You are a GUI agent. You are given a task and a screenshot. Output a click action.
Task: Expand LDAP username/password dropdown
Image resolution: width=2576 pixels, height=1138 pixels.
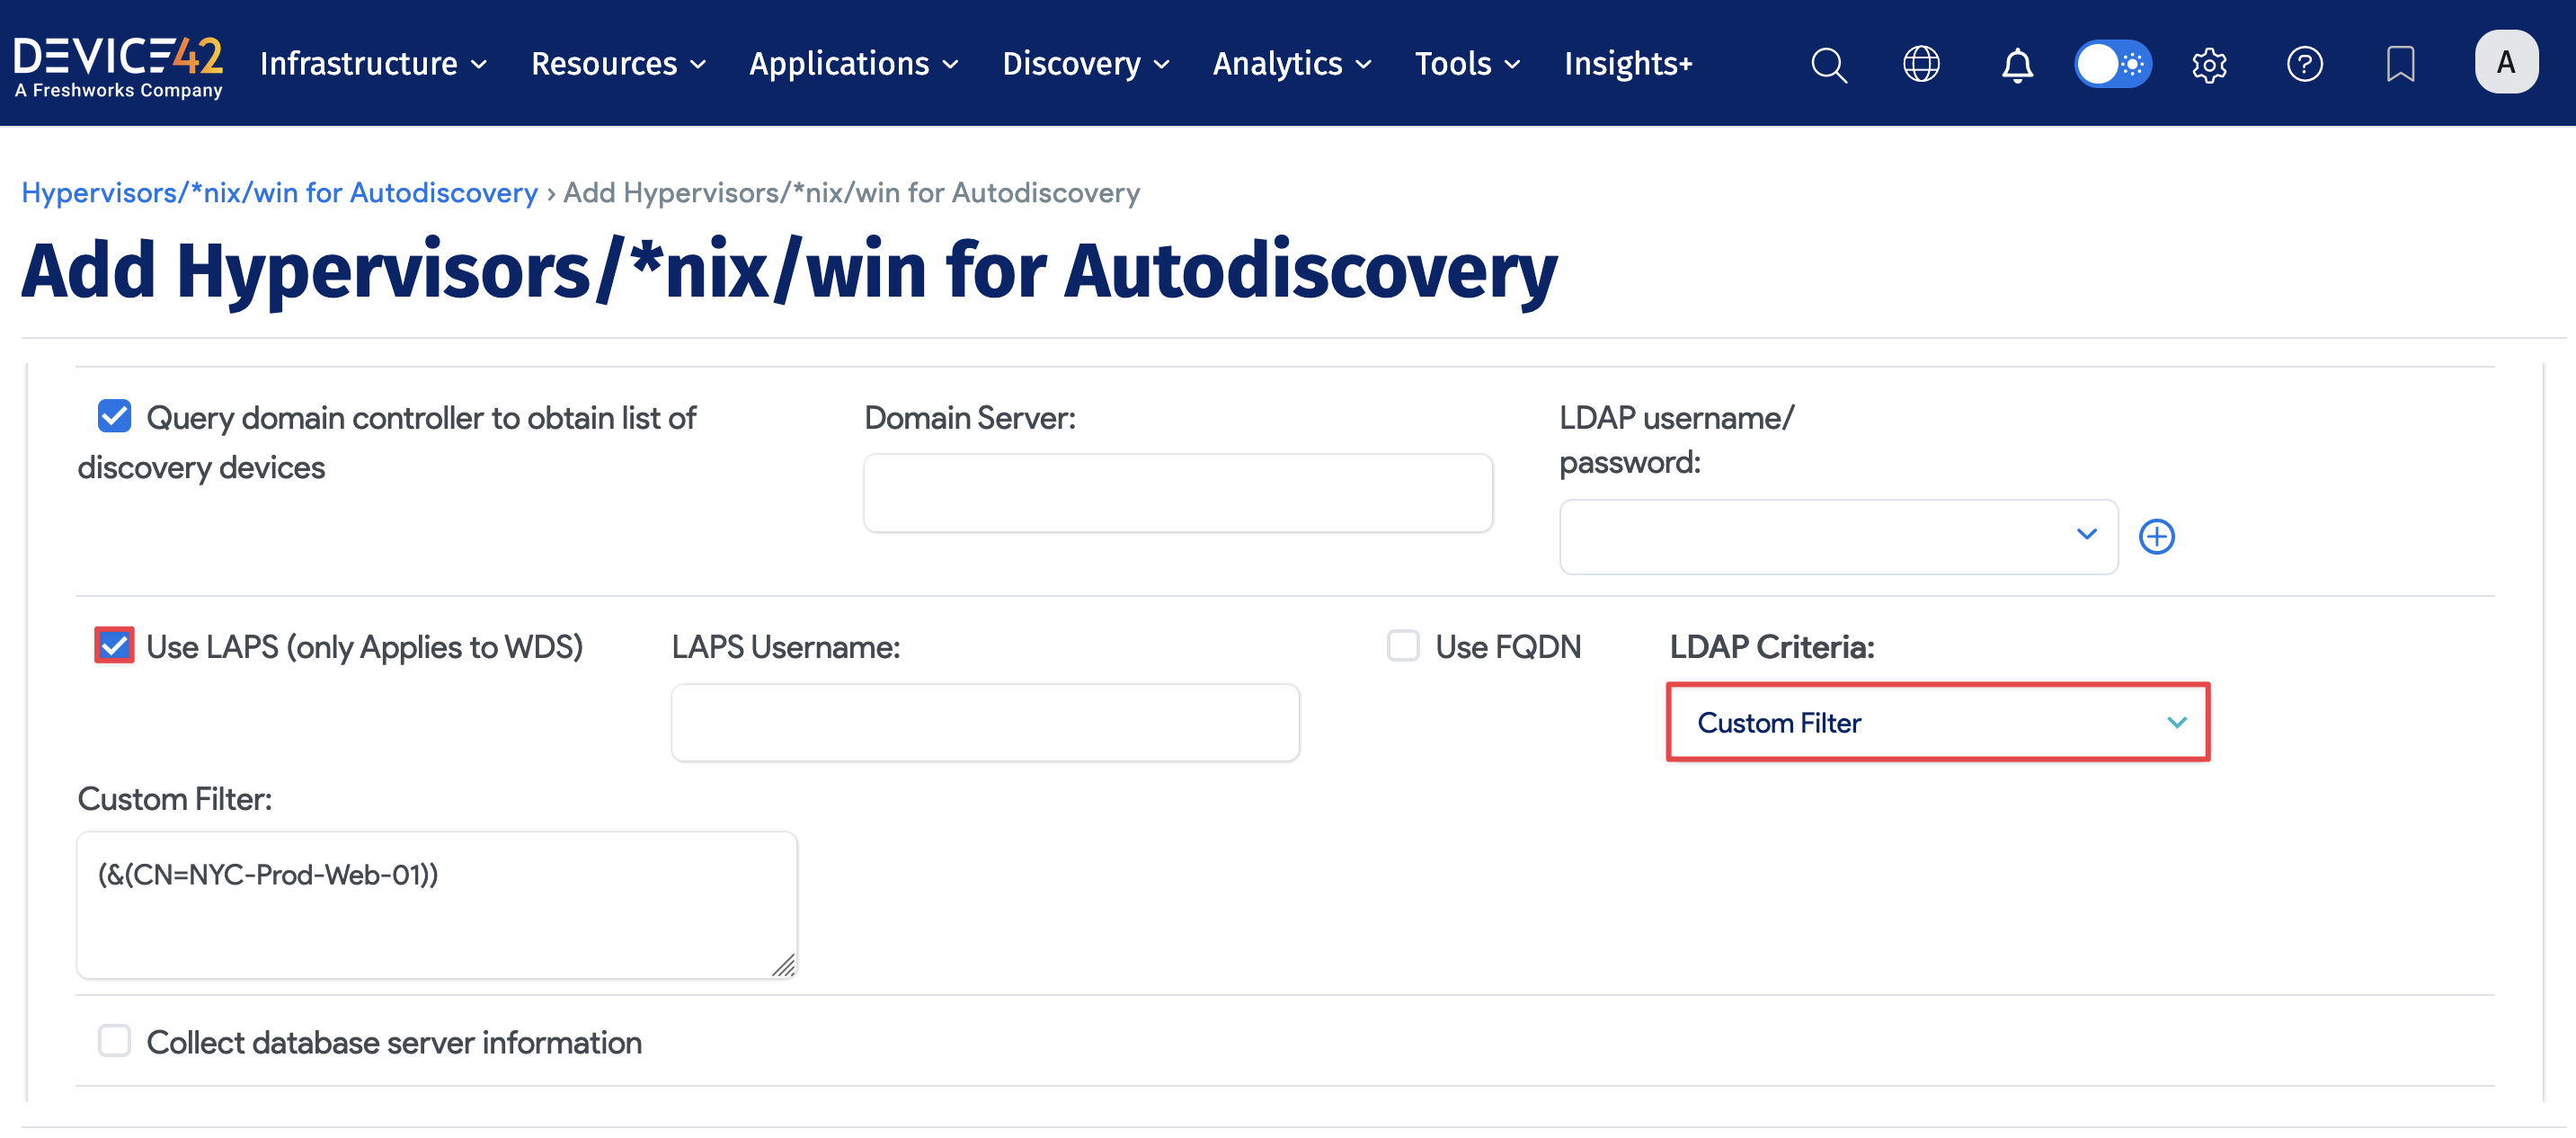[1837, 536]
